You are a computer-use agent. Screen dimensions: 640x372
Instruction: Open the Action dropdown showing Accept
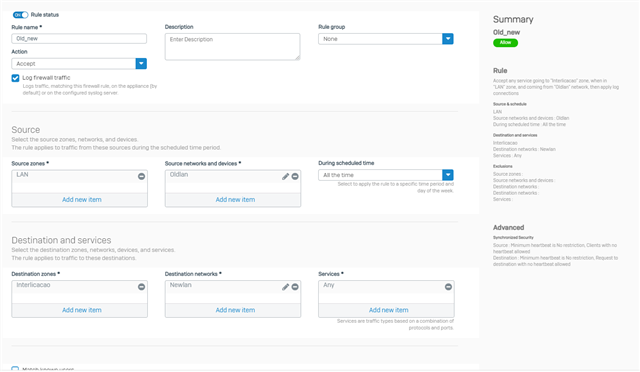tap(79, 64)
